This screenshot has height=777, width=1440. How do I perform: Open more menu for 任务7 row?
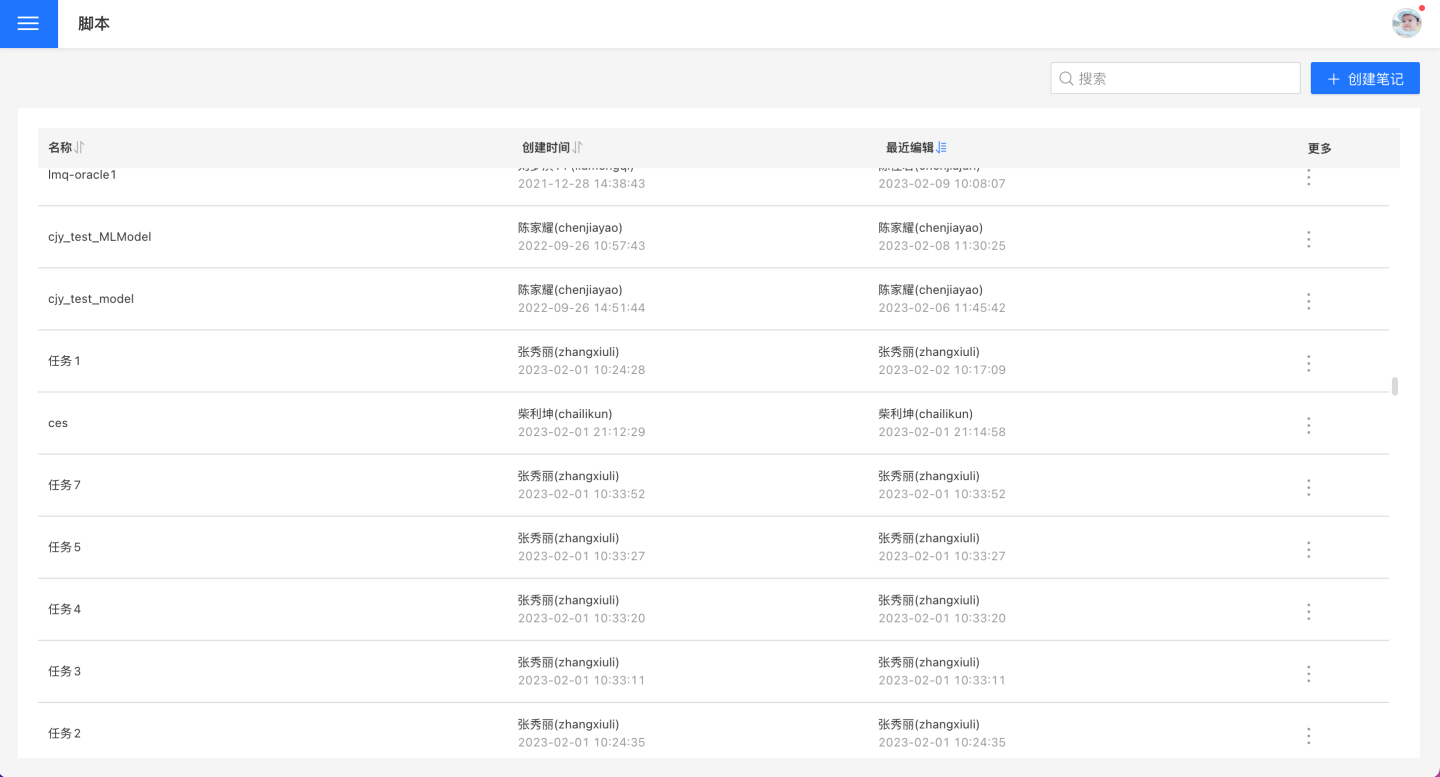pyautogui.click(x=1308, y=487)
